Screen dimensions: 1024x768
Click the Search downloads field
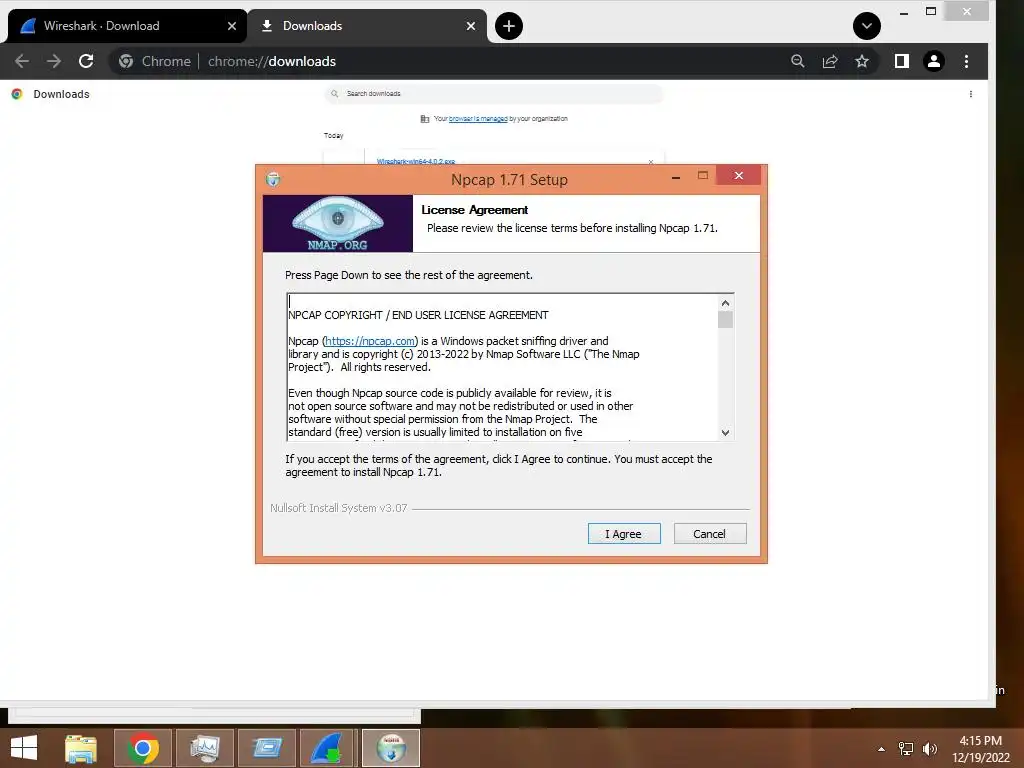(494, 93)
